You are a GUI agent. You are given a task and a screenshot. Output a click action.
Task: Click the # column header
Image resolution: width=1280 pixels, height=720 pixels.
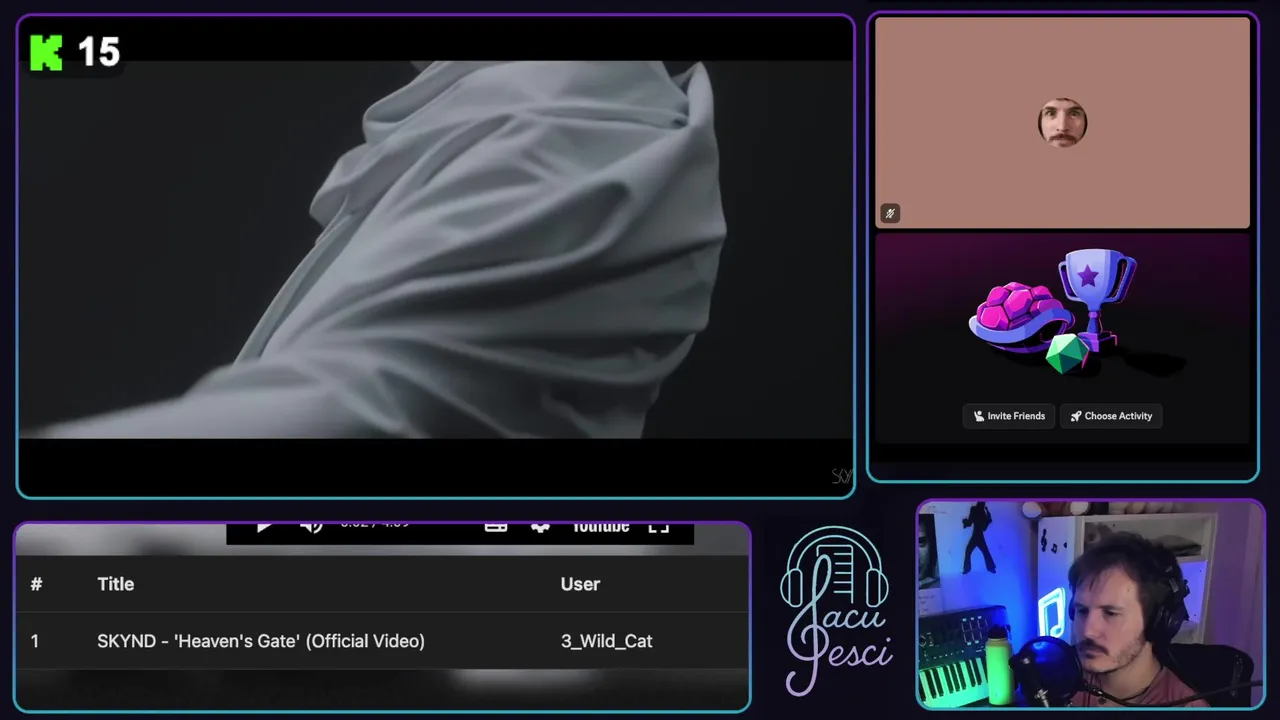[36, 584]
